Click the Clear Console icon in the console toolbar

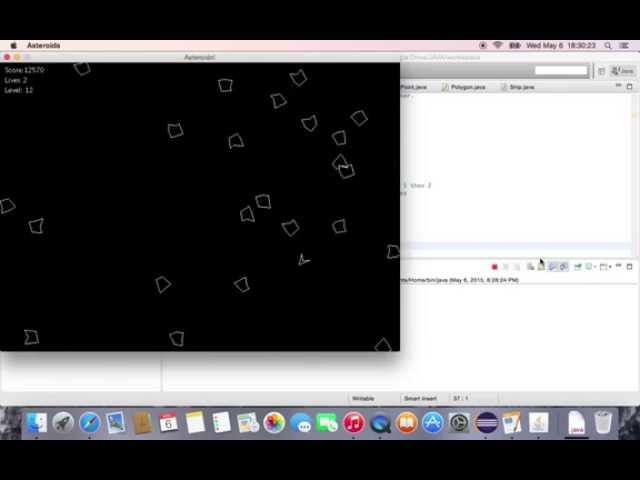(x=530, y=267)
